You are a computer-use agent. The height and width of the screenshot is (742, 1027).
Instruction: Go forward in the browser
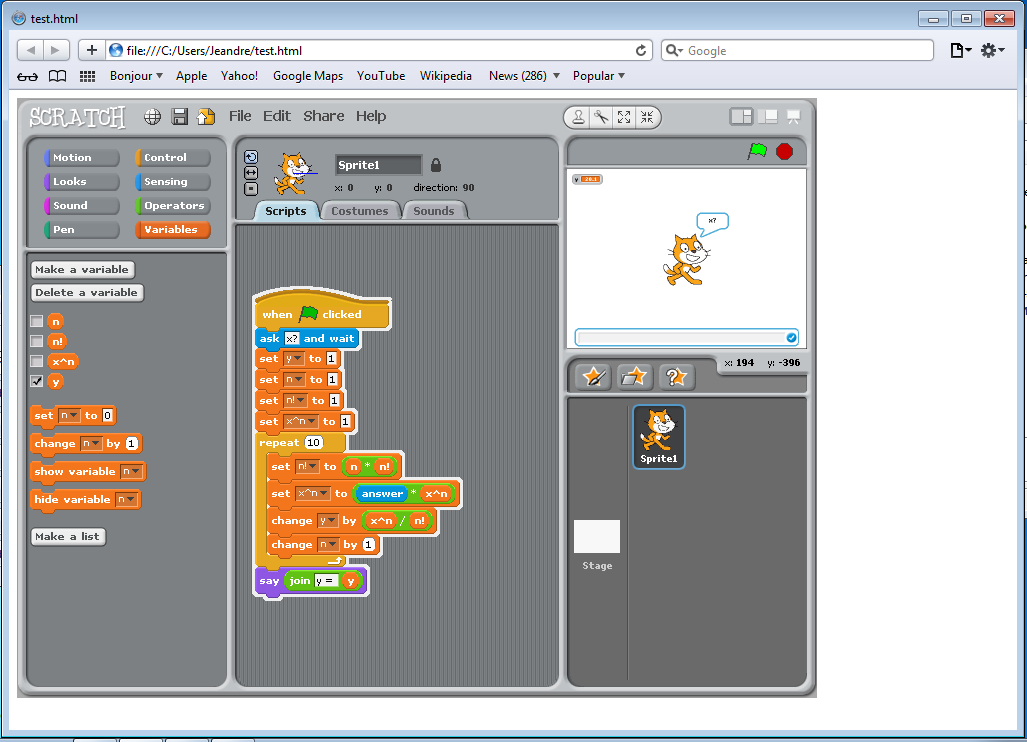pyautogui.click(x=56, y=50)
